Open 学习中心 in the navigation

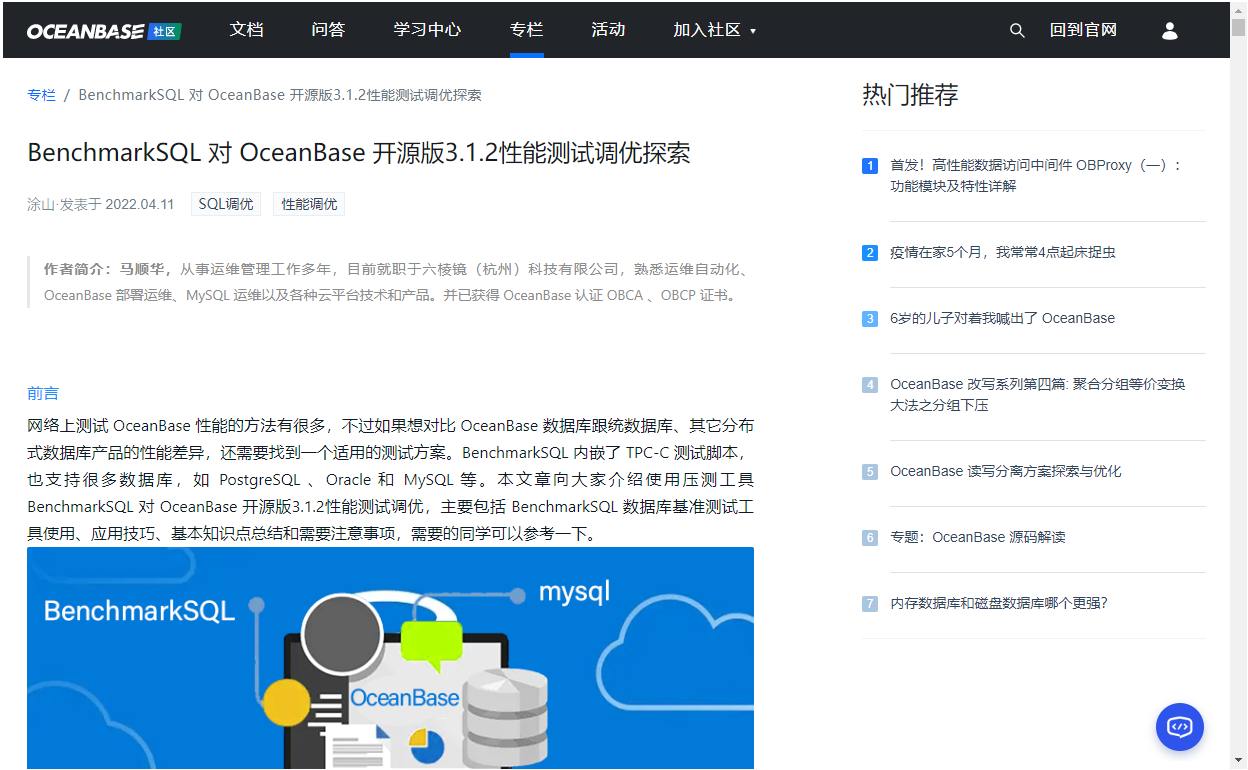pos(427,30)
